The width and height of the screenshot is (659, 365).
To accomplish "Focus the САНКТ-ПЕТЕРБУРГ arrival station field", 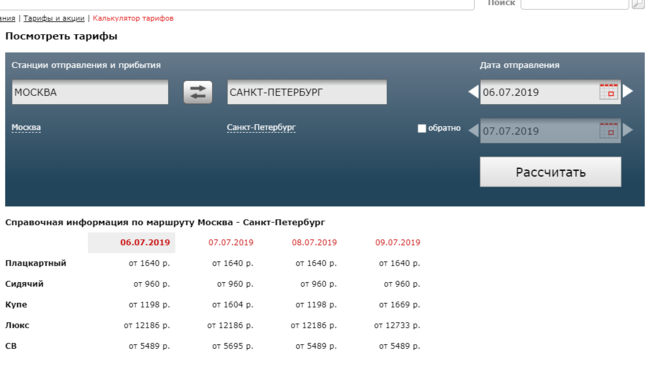I will pyautogui.click(x=307, y=92).
